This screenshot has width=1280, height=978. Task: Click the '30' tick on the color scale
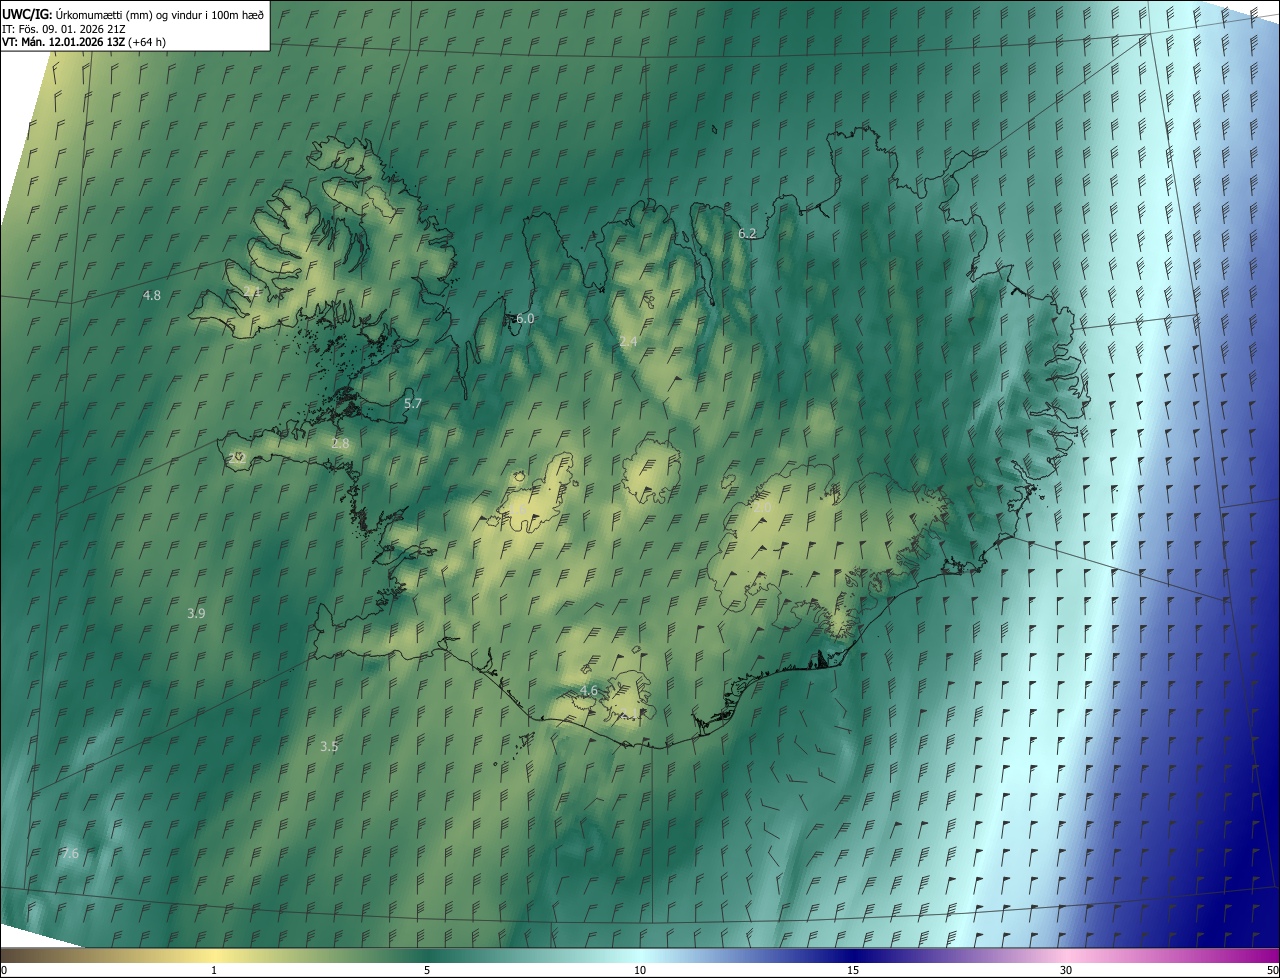[x=1066, y=970]
